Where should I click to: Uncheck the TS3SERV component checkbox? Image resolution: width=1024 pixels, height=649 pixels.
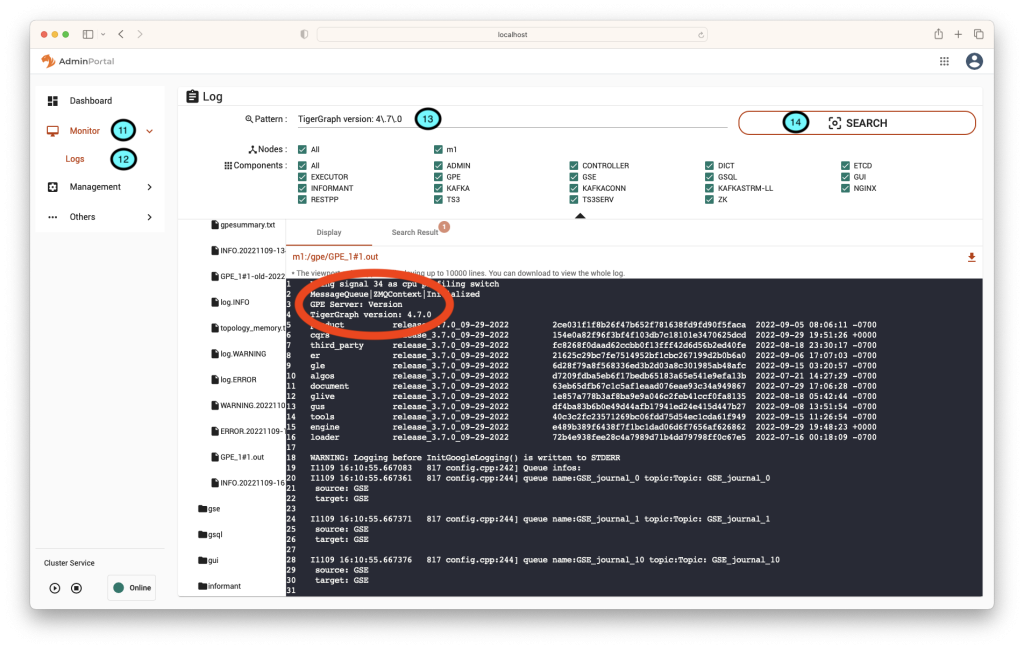click(573, 200)
